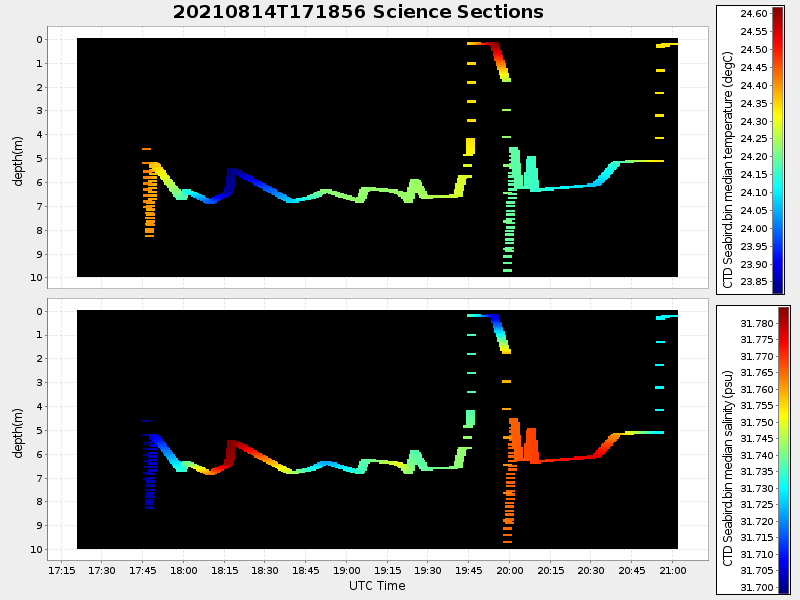Click depth tick 10 on temperature plot
This screenshot has height=600, width=800.
click(36, 278)
